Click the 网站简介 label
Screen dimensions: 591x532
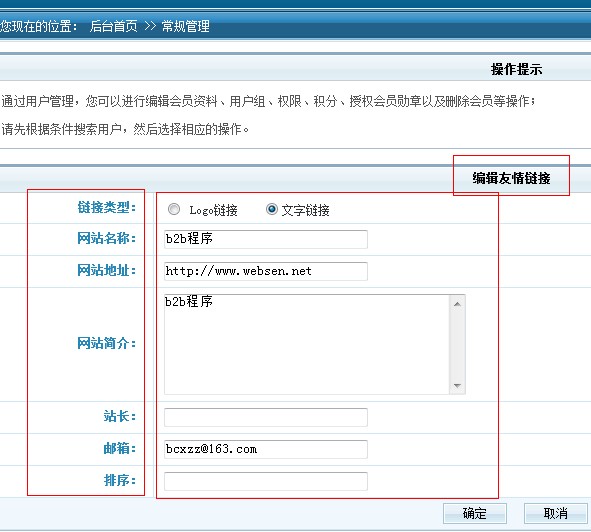pos(107,343)
